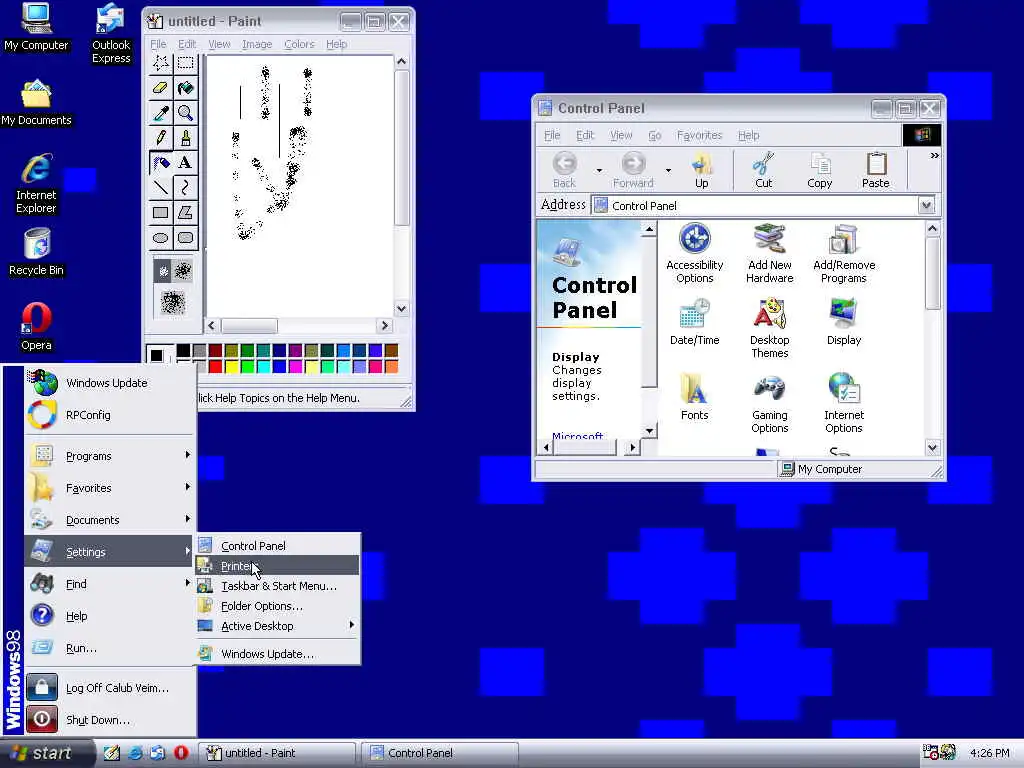Choose Folder Options from the Settings submenu
1024x768 pixels.
[278, 606]
